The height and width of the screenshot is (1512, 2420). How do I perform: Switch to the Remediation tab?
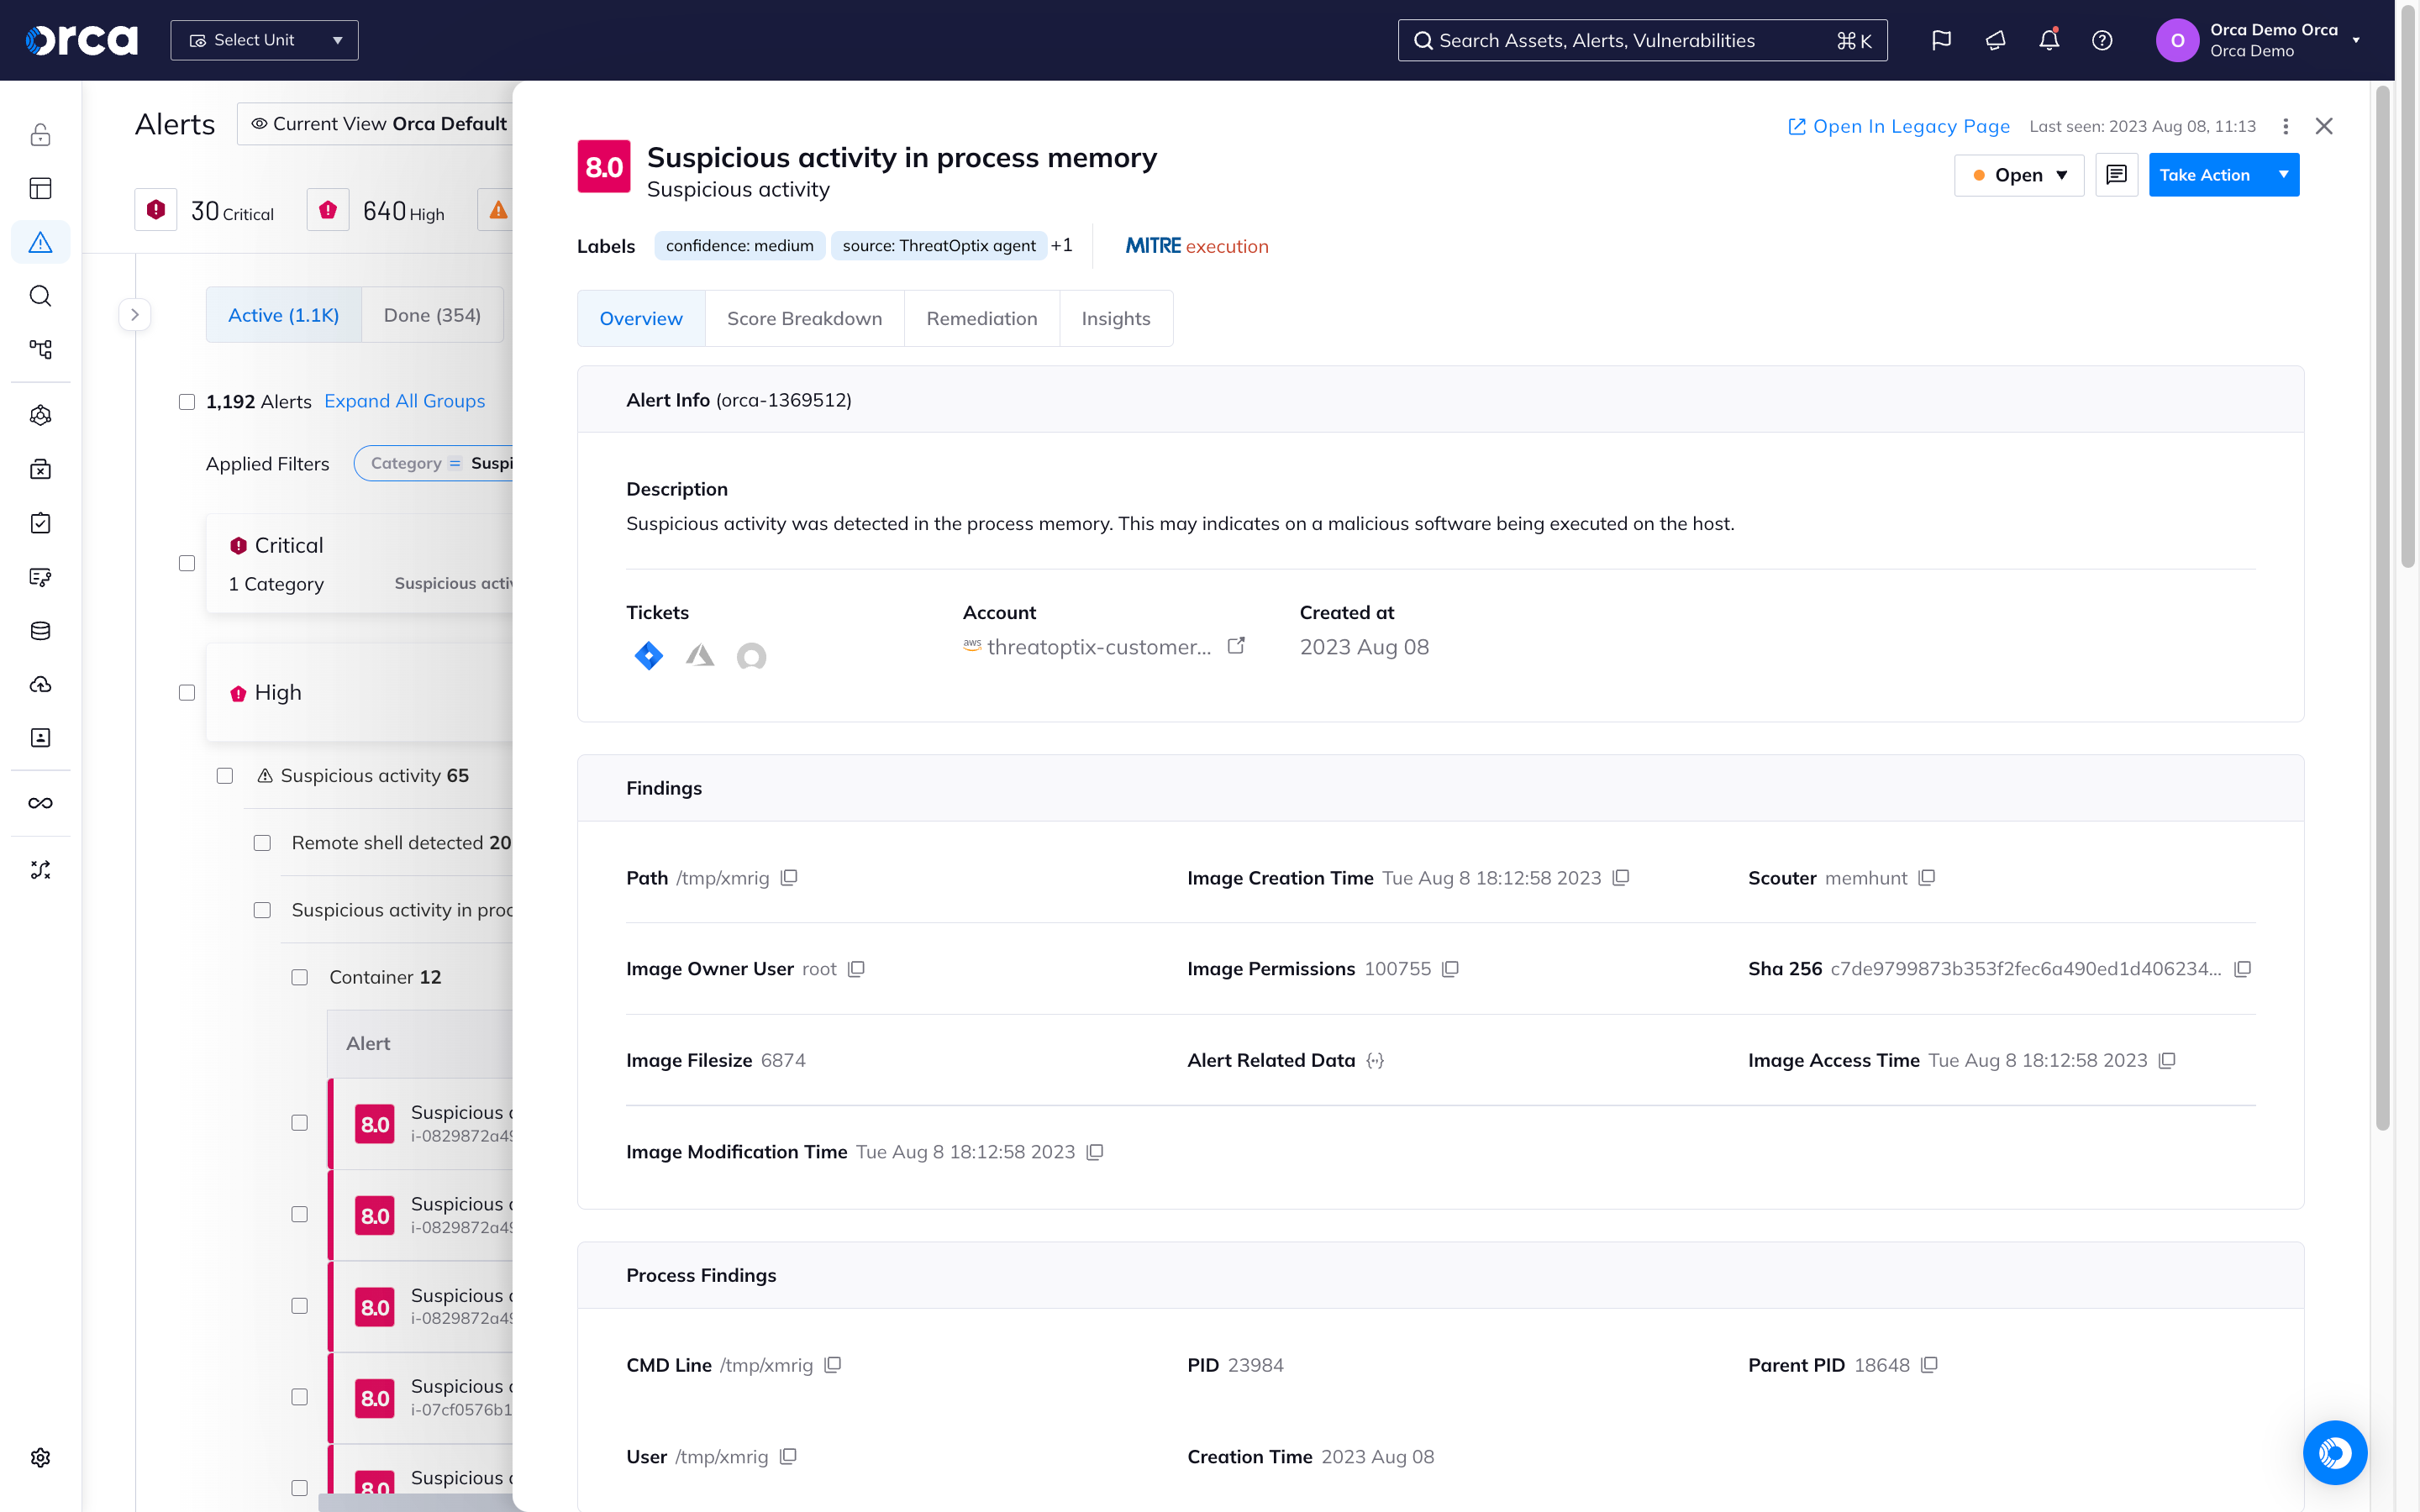[x=981, y=318]
